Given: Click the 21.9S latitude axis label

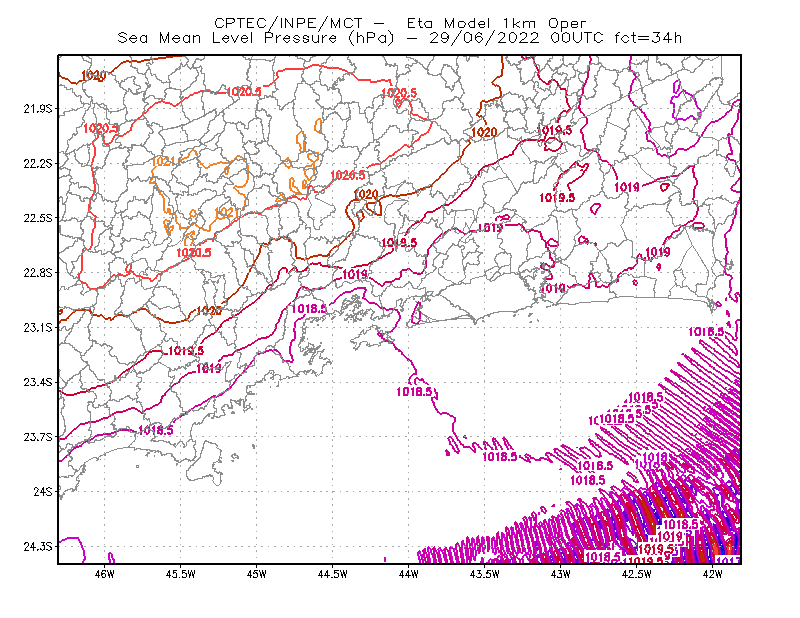Looking at the screenshot, I should (x=38, y=109).
